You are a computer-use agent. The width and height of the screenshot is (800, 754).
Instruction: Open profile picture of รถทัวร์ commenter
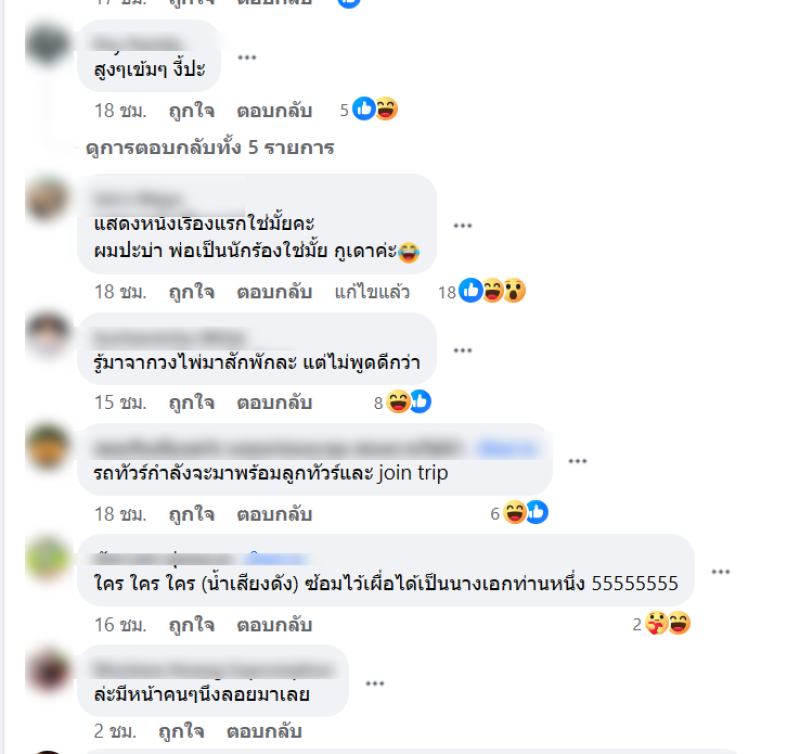pyautogui.click(x=47, y=446)
